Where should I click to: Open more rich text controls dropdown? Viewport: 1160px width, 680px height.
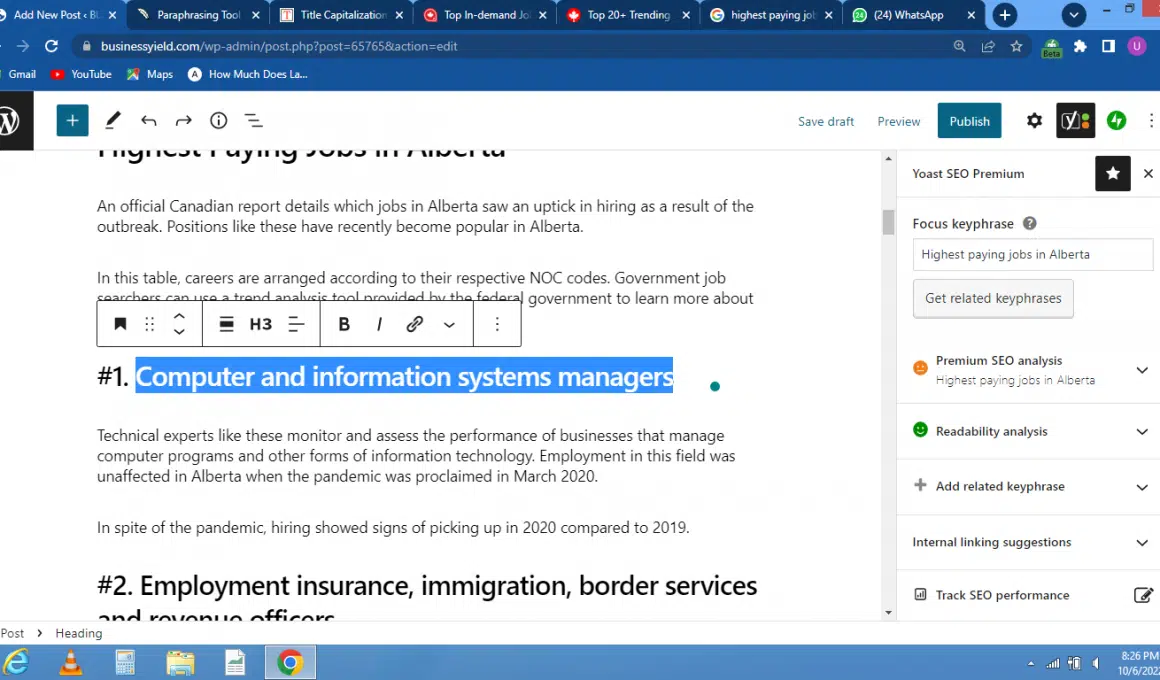pyautogui.click(x=449, y=324)
